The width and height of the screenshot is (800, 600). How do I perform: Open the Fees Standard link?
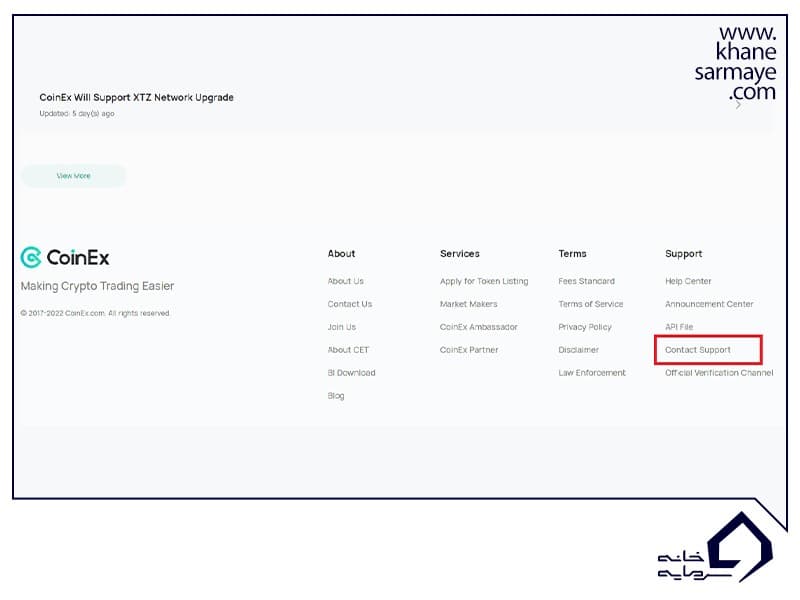586,281
